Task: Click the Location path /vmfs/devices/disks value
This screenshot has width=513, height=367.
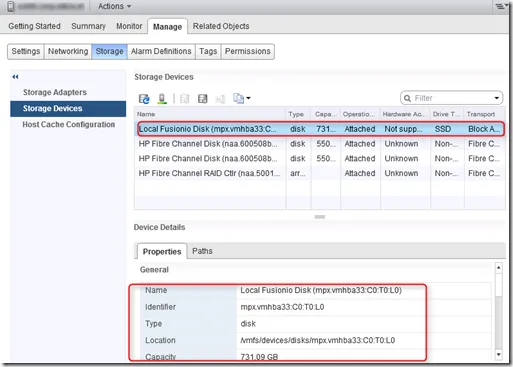Action: click(x=318, y=340)
